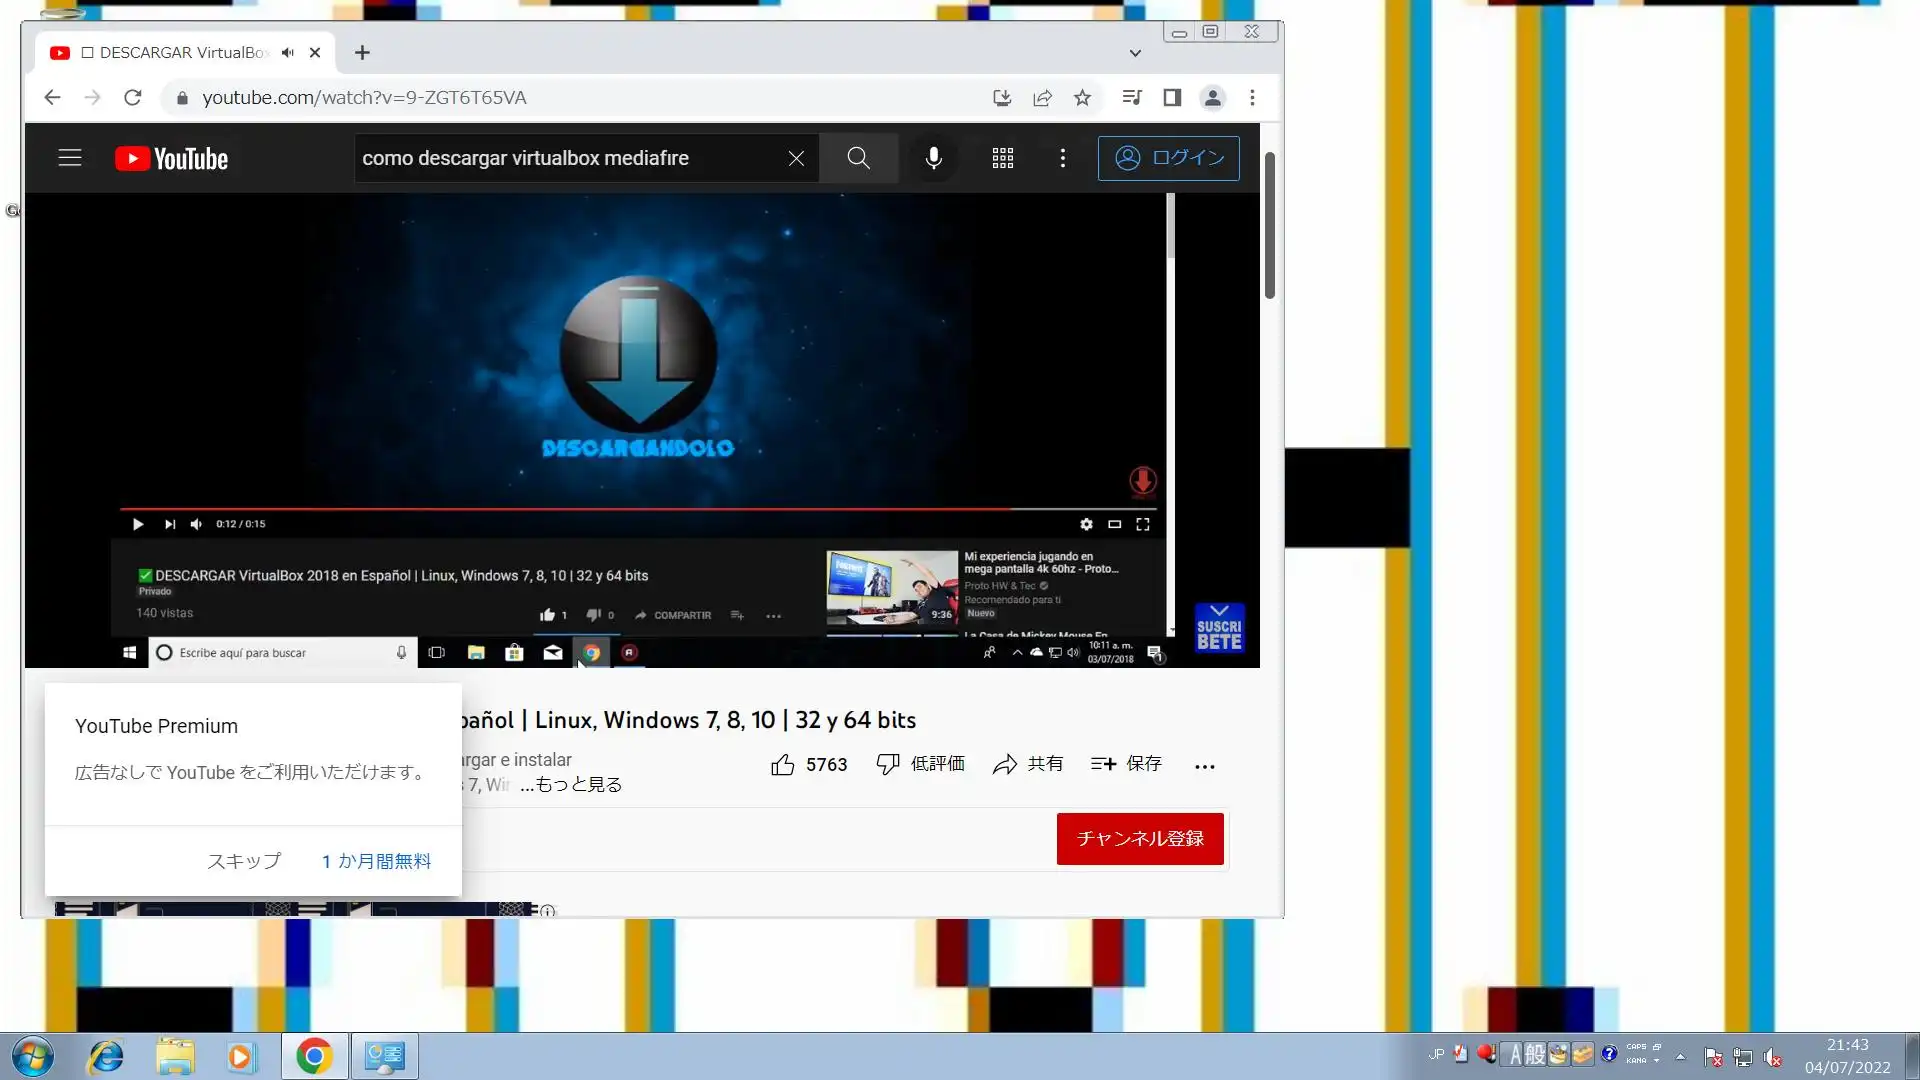The height and width of the screenshot is (1080, 1920).
Task: Clear the search box with X
Action: [x=796, y=158]
